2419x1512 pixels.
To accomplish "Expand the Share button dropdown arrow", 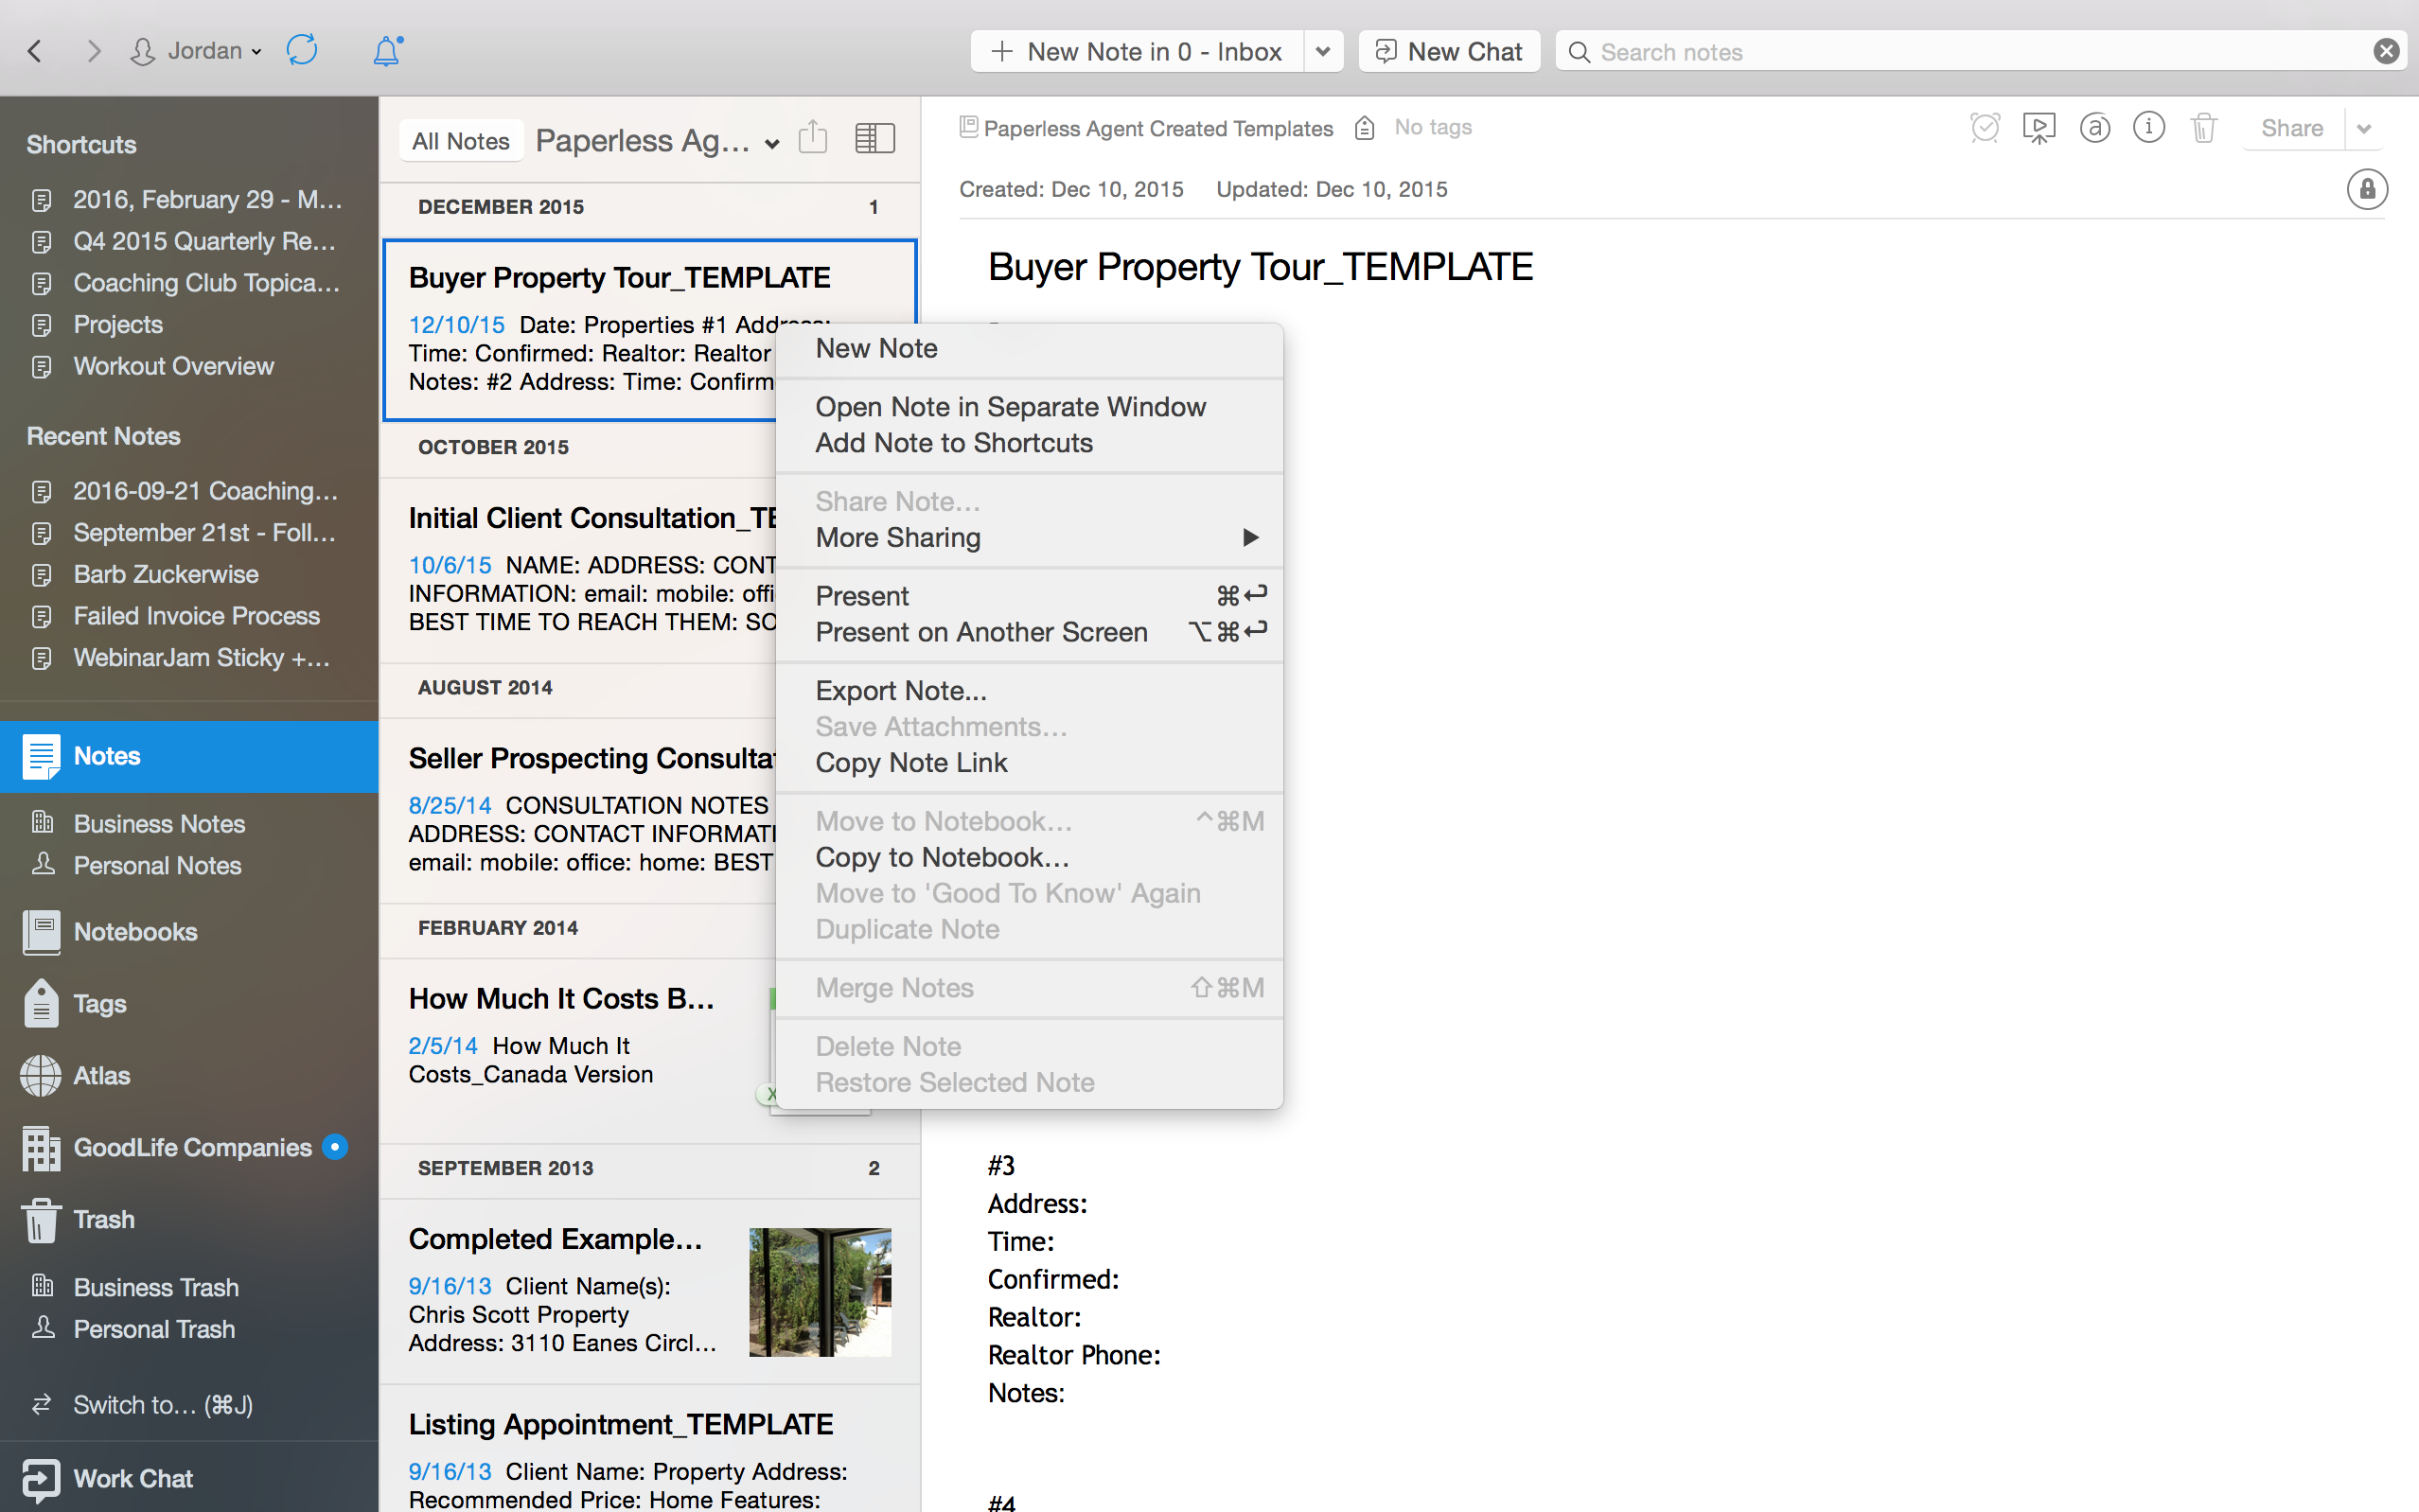I will coord(2364,128).
